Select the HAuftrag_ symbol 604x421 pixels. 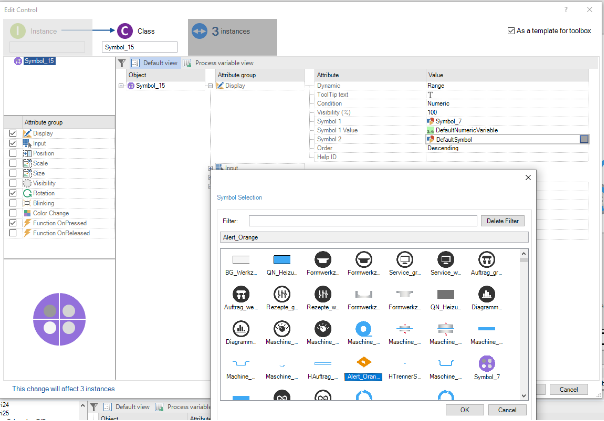[322, 369]
